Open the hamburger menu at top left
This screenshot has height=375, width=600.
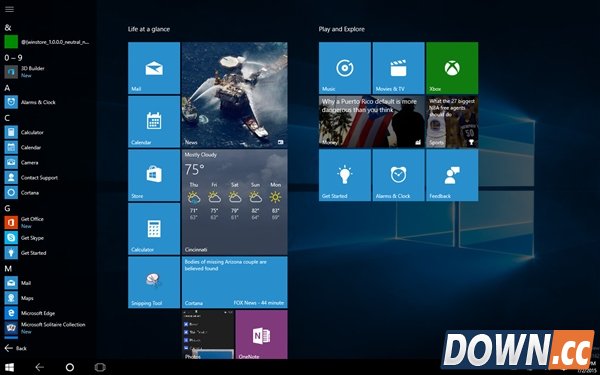coord(10,9)
